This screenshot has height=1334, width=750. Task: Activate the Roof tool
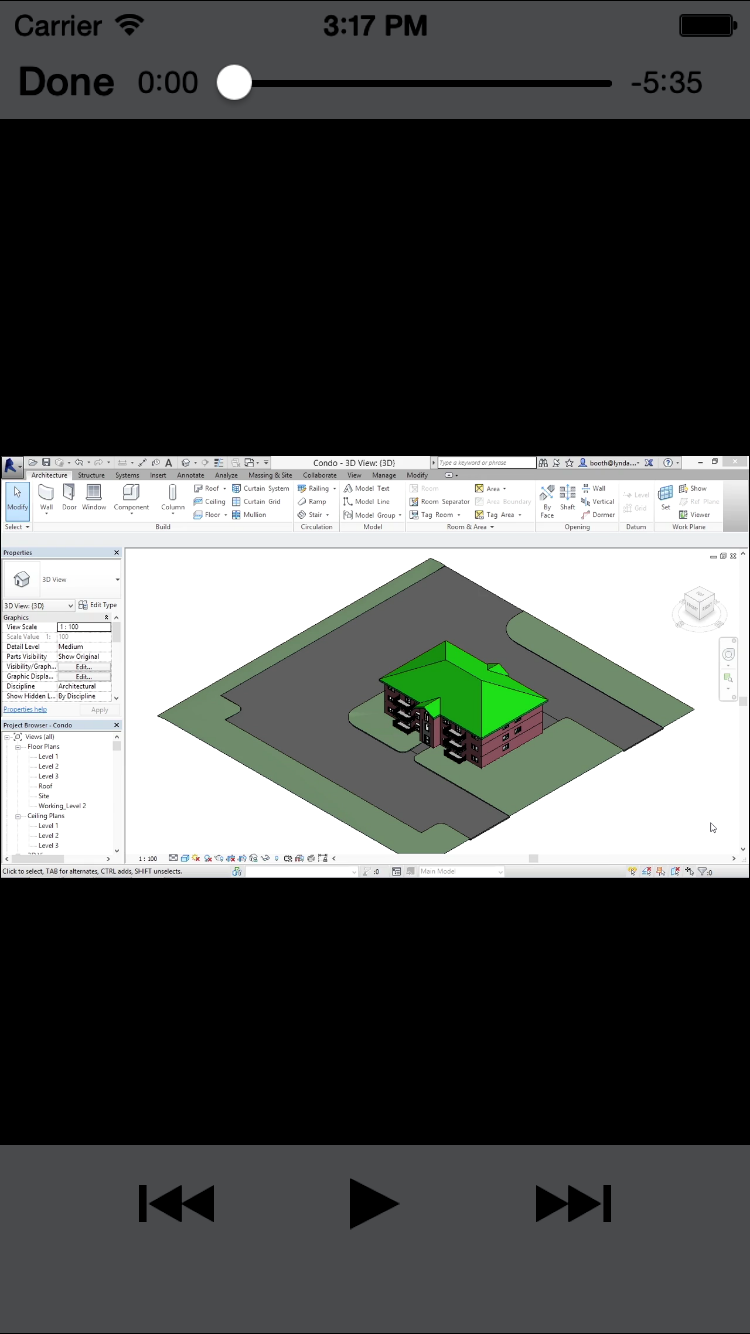coord(208,488)
